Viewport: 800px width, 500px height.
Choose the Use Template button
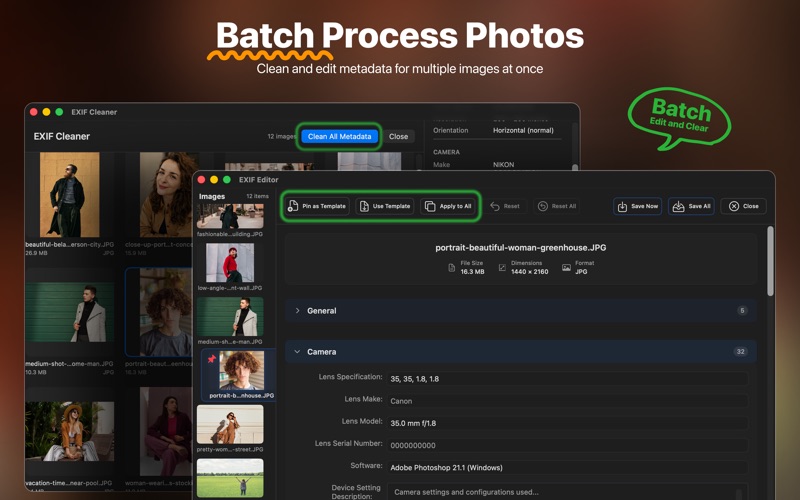click(385, 206)
